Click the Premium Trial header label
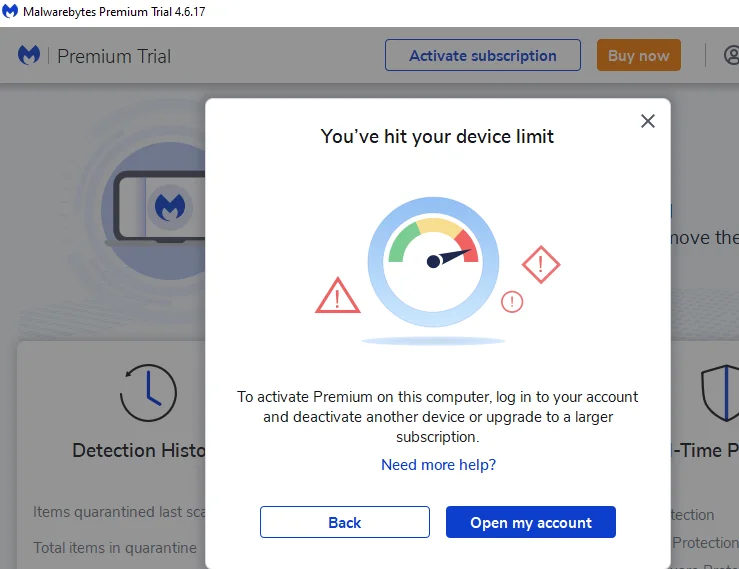Image resolution: width=739 pixels, height=569 pixels. 114,57
